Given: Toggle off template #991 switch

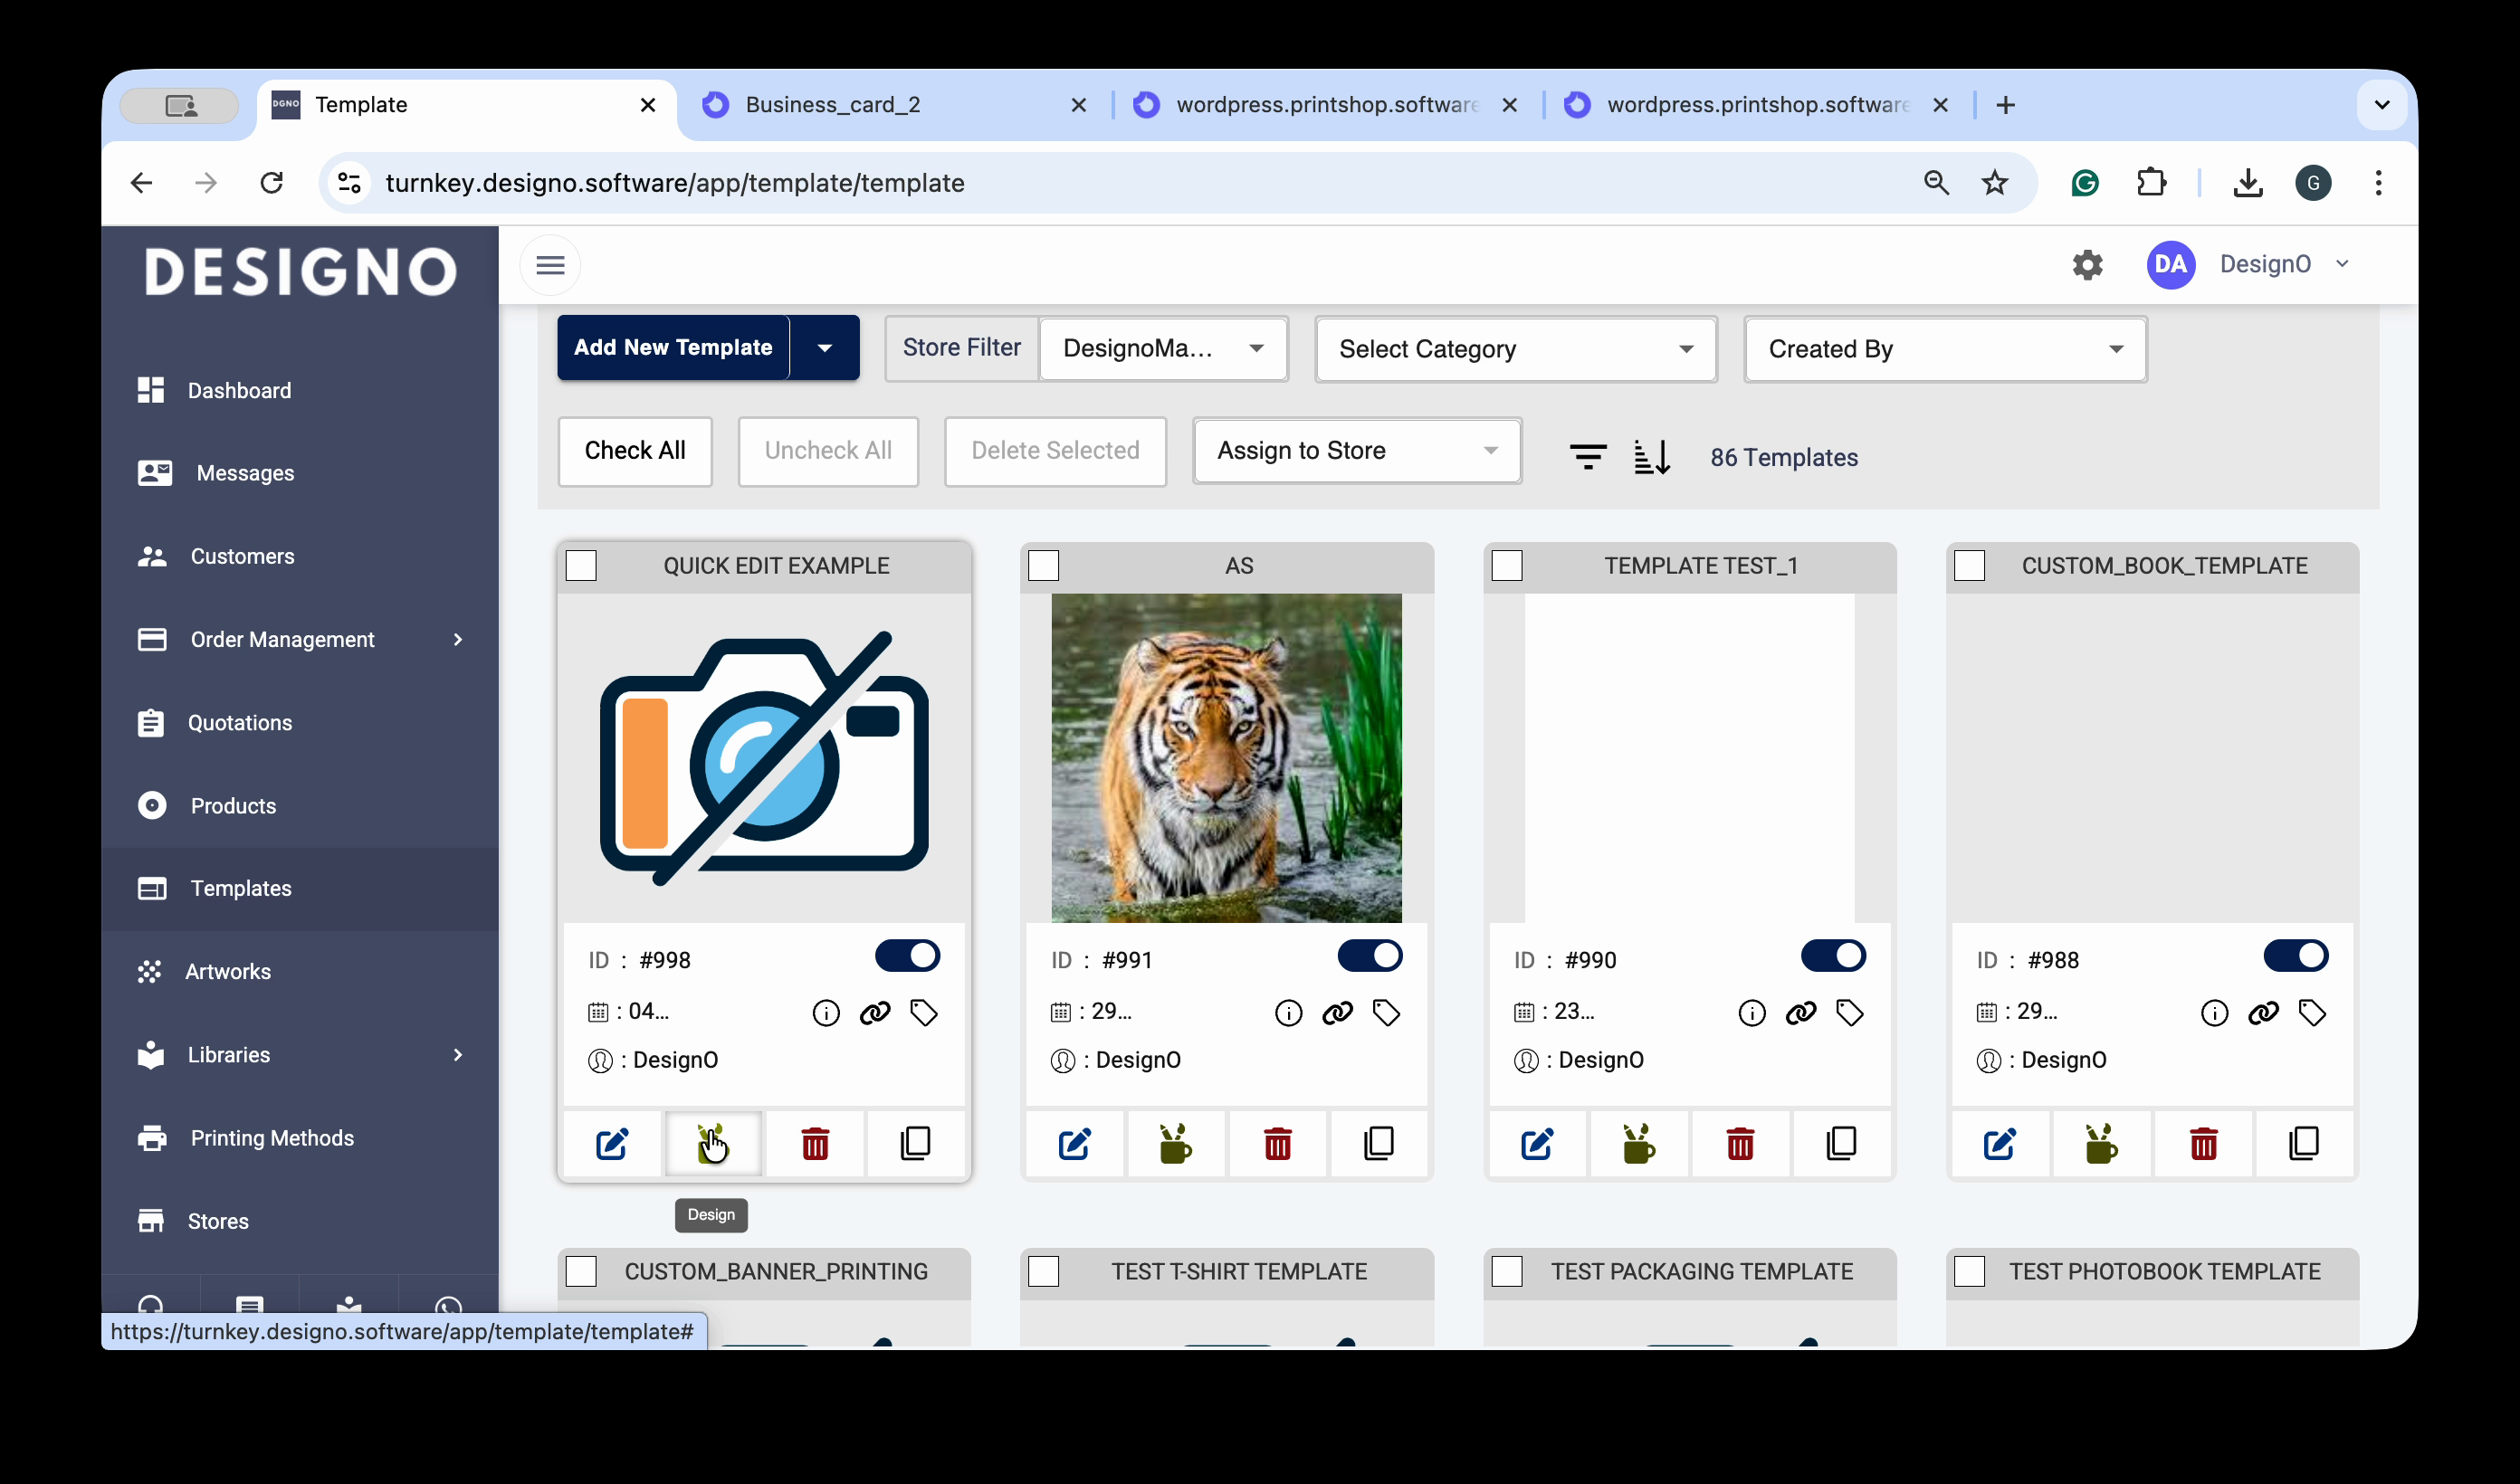Looking at the screenshot, I should point(1369,956).
